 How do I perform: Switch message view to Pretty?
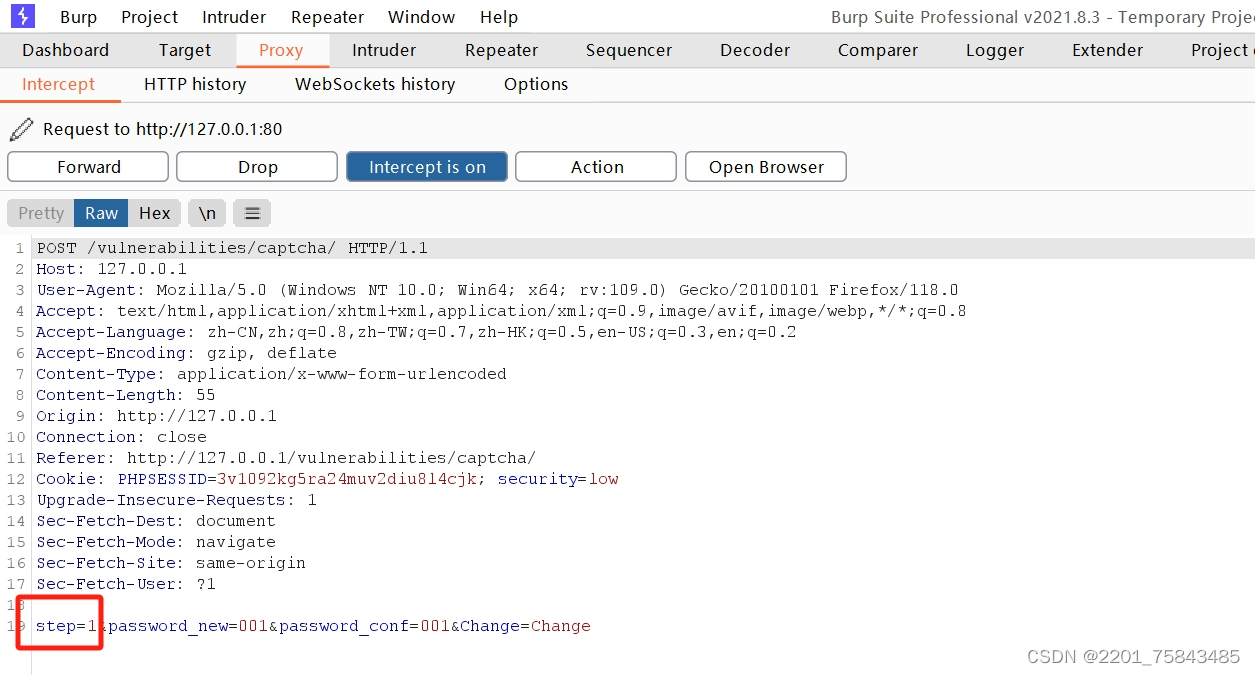point(41,213)
